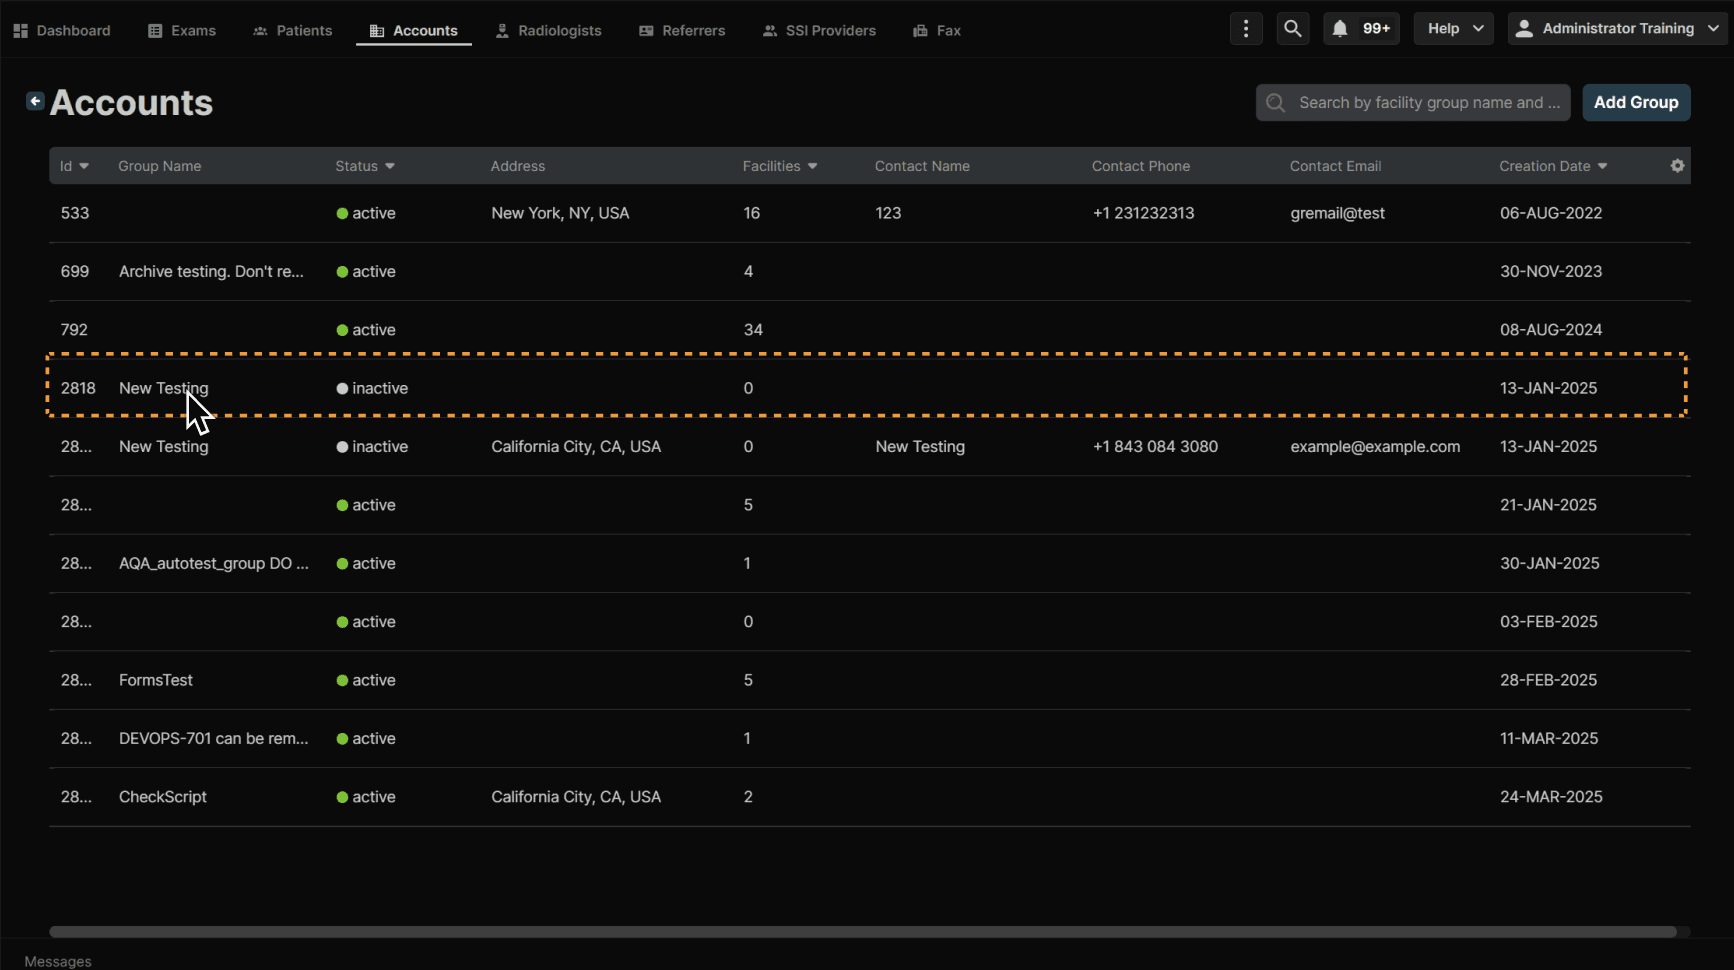Click creation date 21-JAN-2025

tap(1548, 505)
